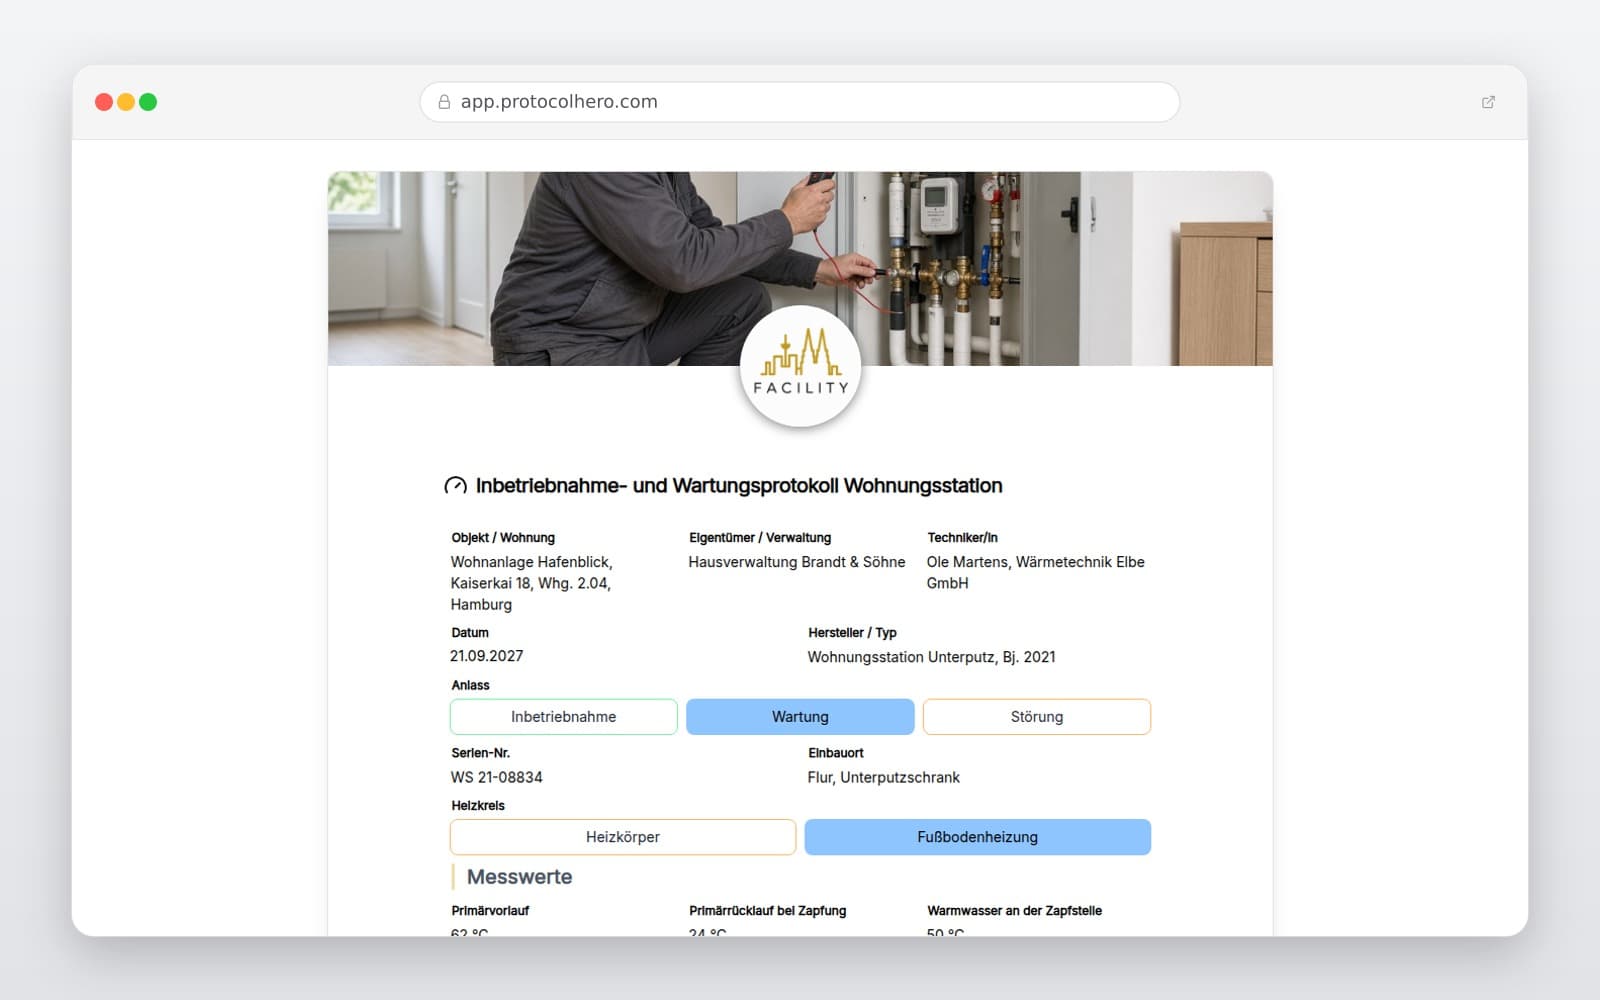Click the text Flur, Unterputzschrank
Image resolution: width=1600 pixels, height=1000 pixels.
coord(884,777)
